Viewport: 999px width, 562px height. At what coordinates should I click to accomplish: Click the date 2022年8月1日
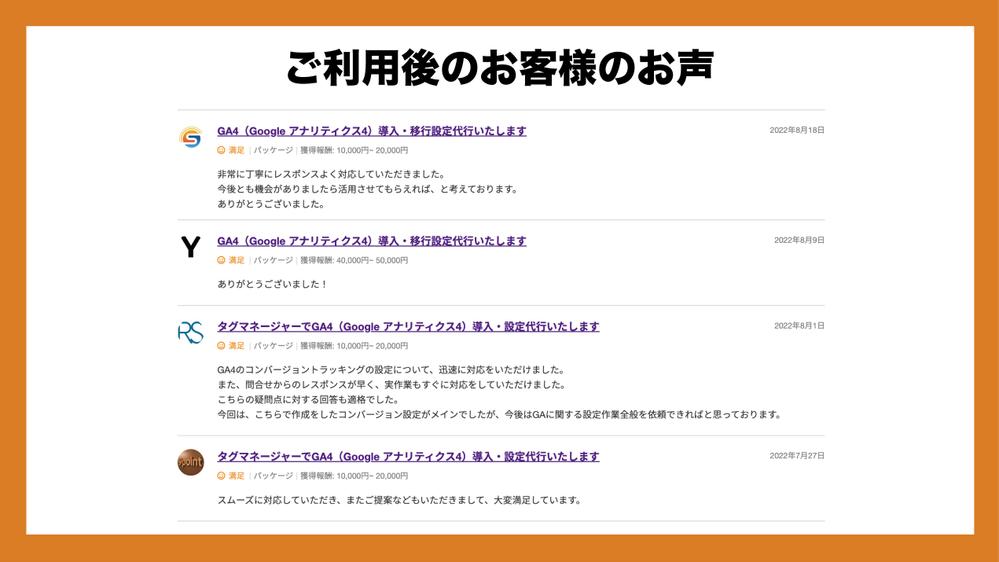[x=799, y=326]
